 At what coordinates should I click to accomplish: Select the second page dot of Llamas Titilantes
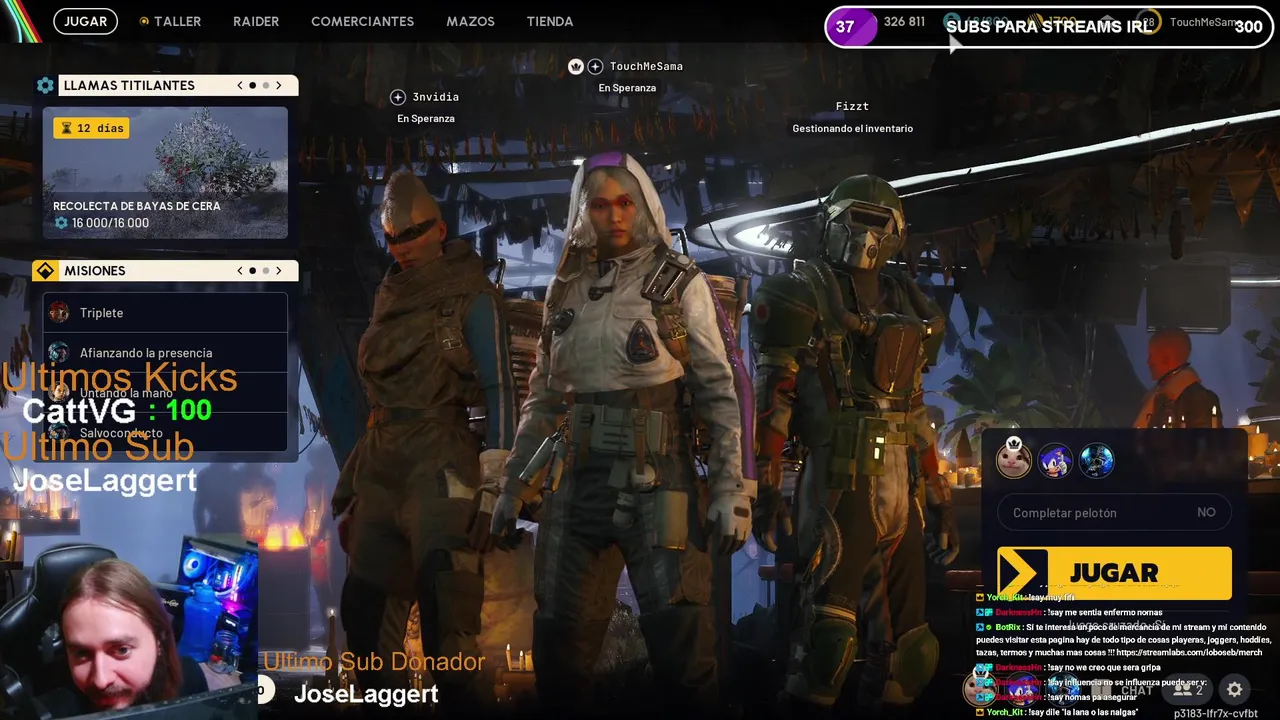pos(265,85)
